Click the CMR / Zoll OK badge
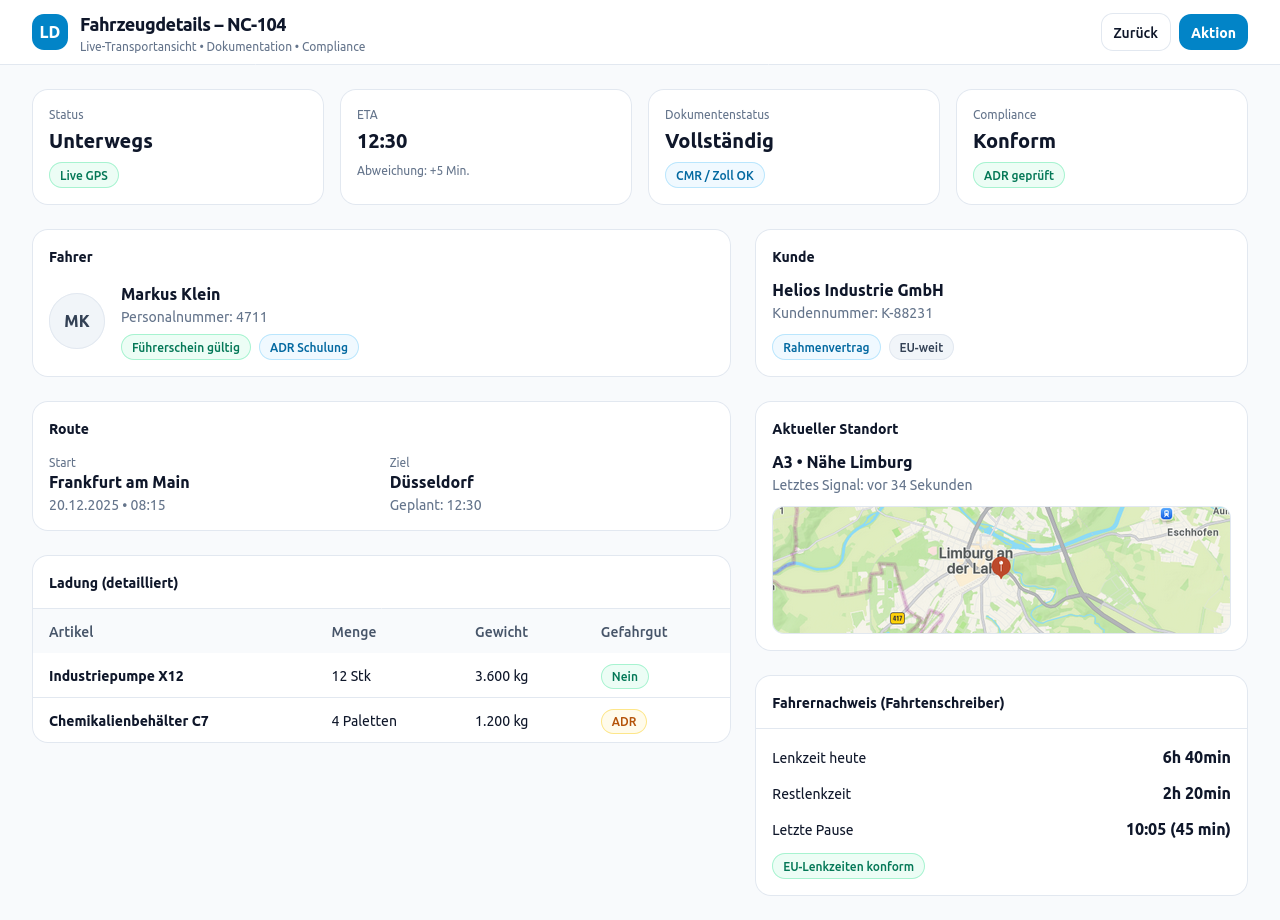 [x=715, y=174]
